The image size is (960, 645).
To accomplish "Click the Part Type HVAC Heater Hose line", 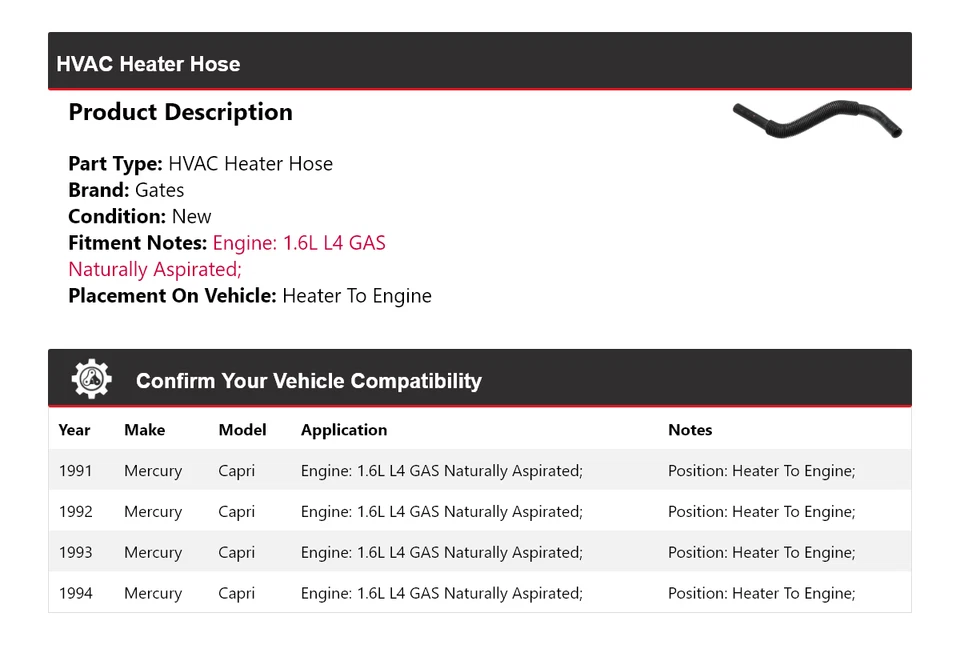I will (201, 163).
